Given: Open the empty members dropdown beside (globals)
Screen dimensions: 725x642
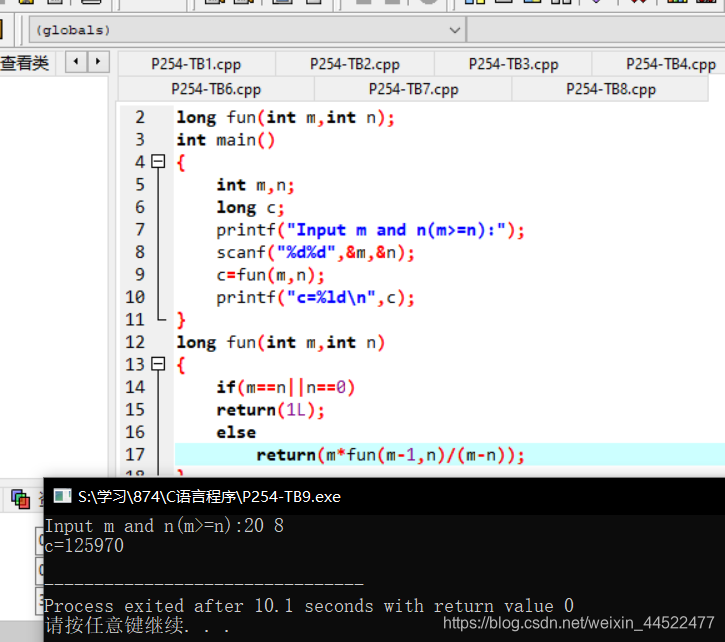Looking at the screenshot, I should coord(596,30).
